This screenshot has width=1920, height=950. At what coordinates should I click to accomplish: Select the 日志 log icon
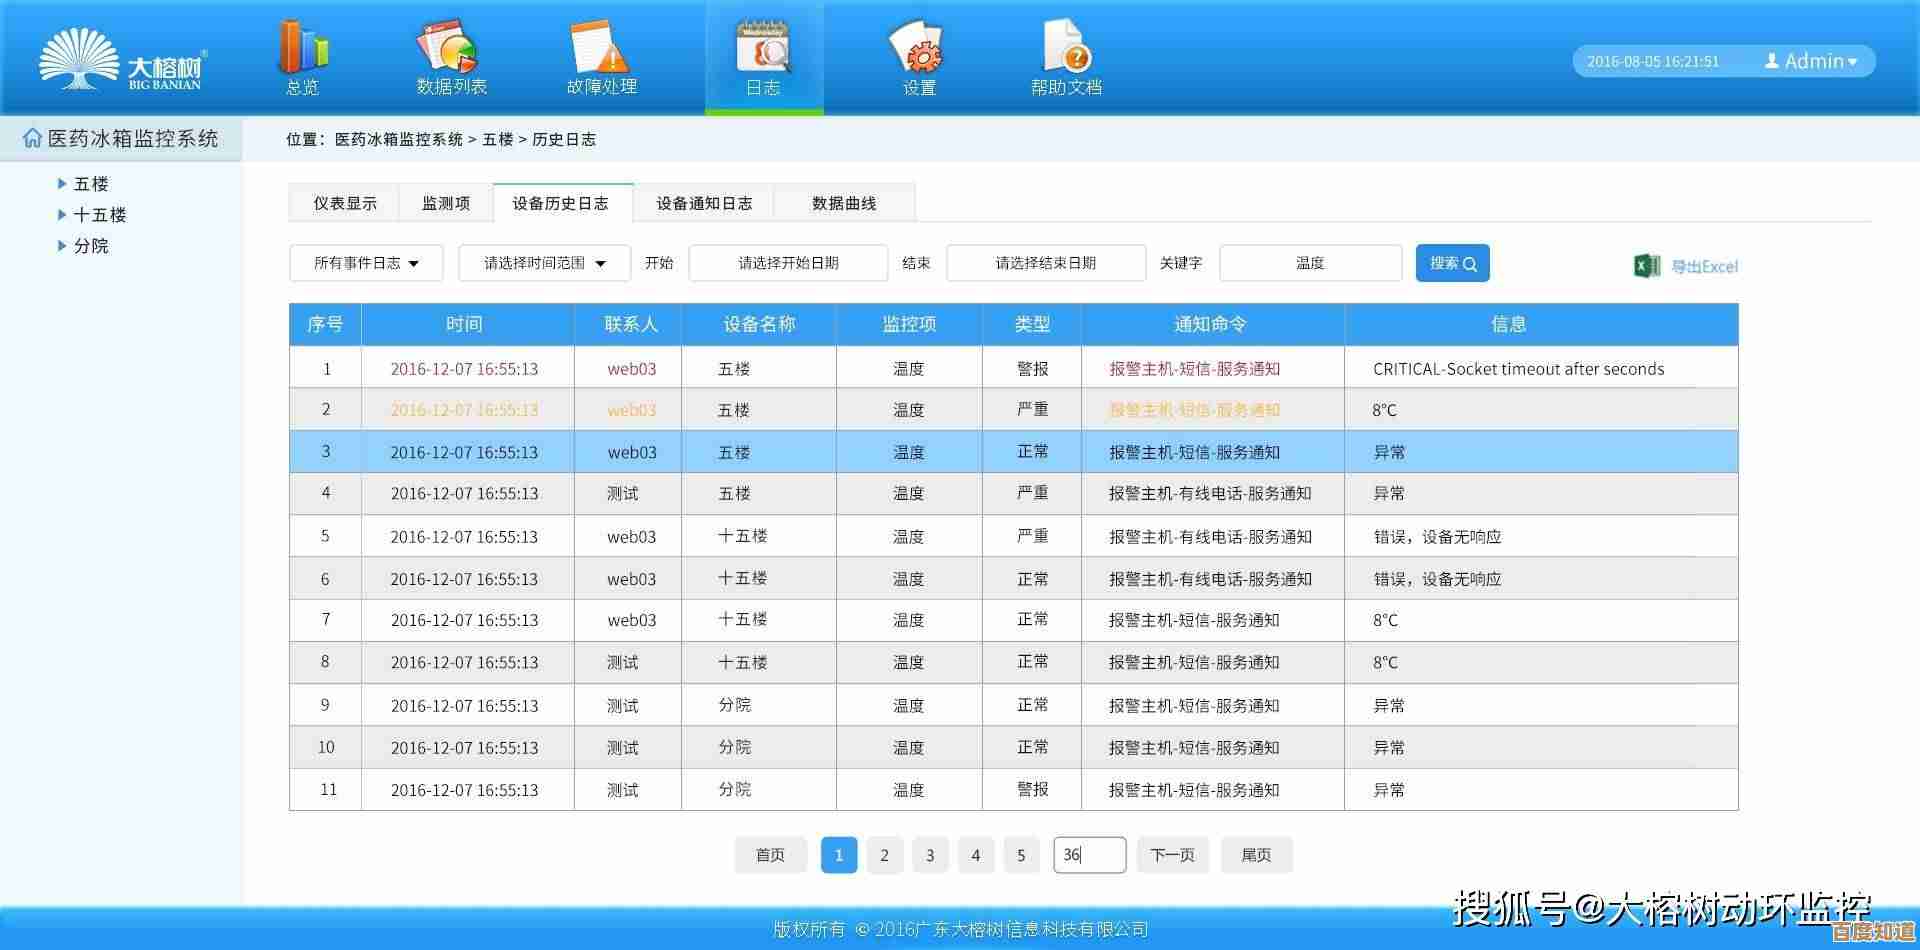point(763,50)
